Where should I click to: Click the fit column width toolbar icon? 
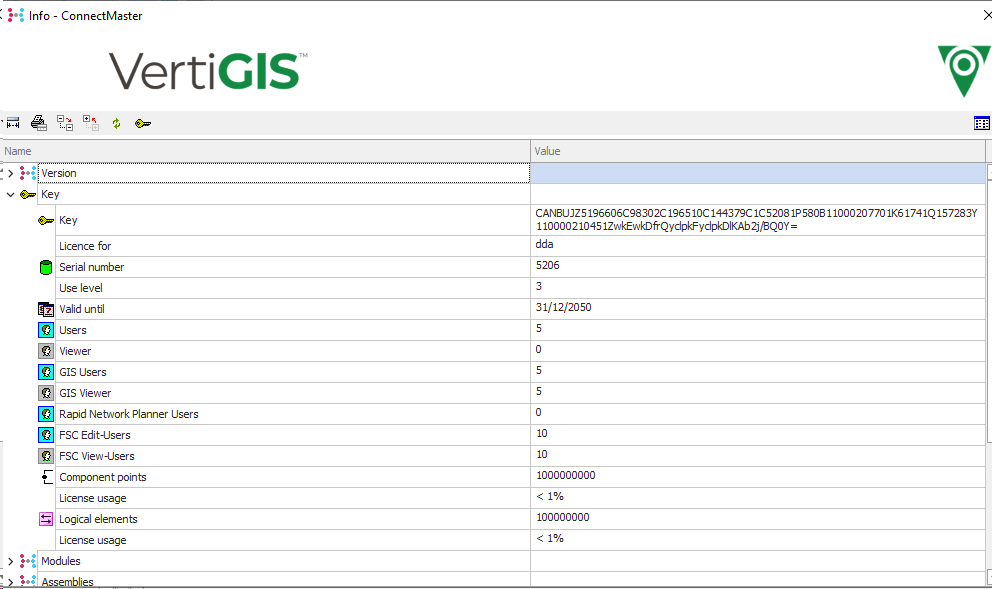click(13, 123)
